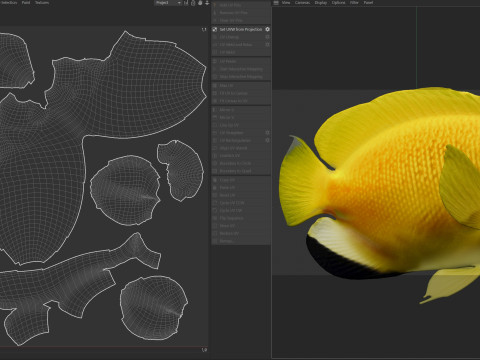Image resolution: width=480 pixels, height=360 pixels.
Task: Choose Cycle UV CW
Action: click(241, 210)
